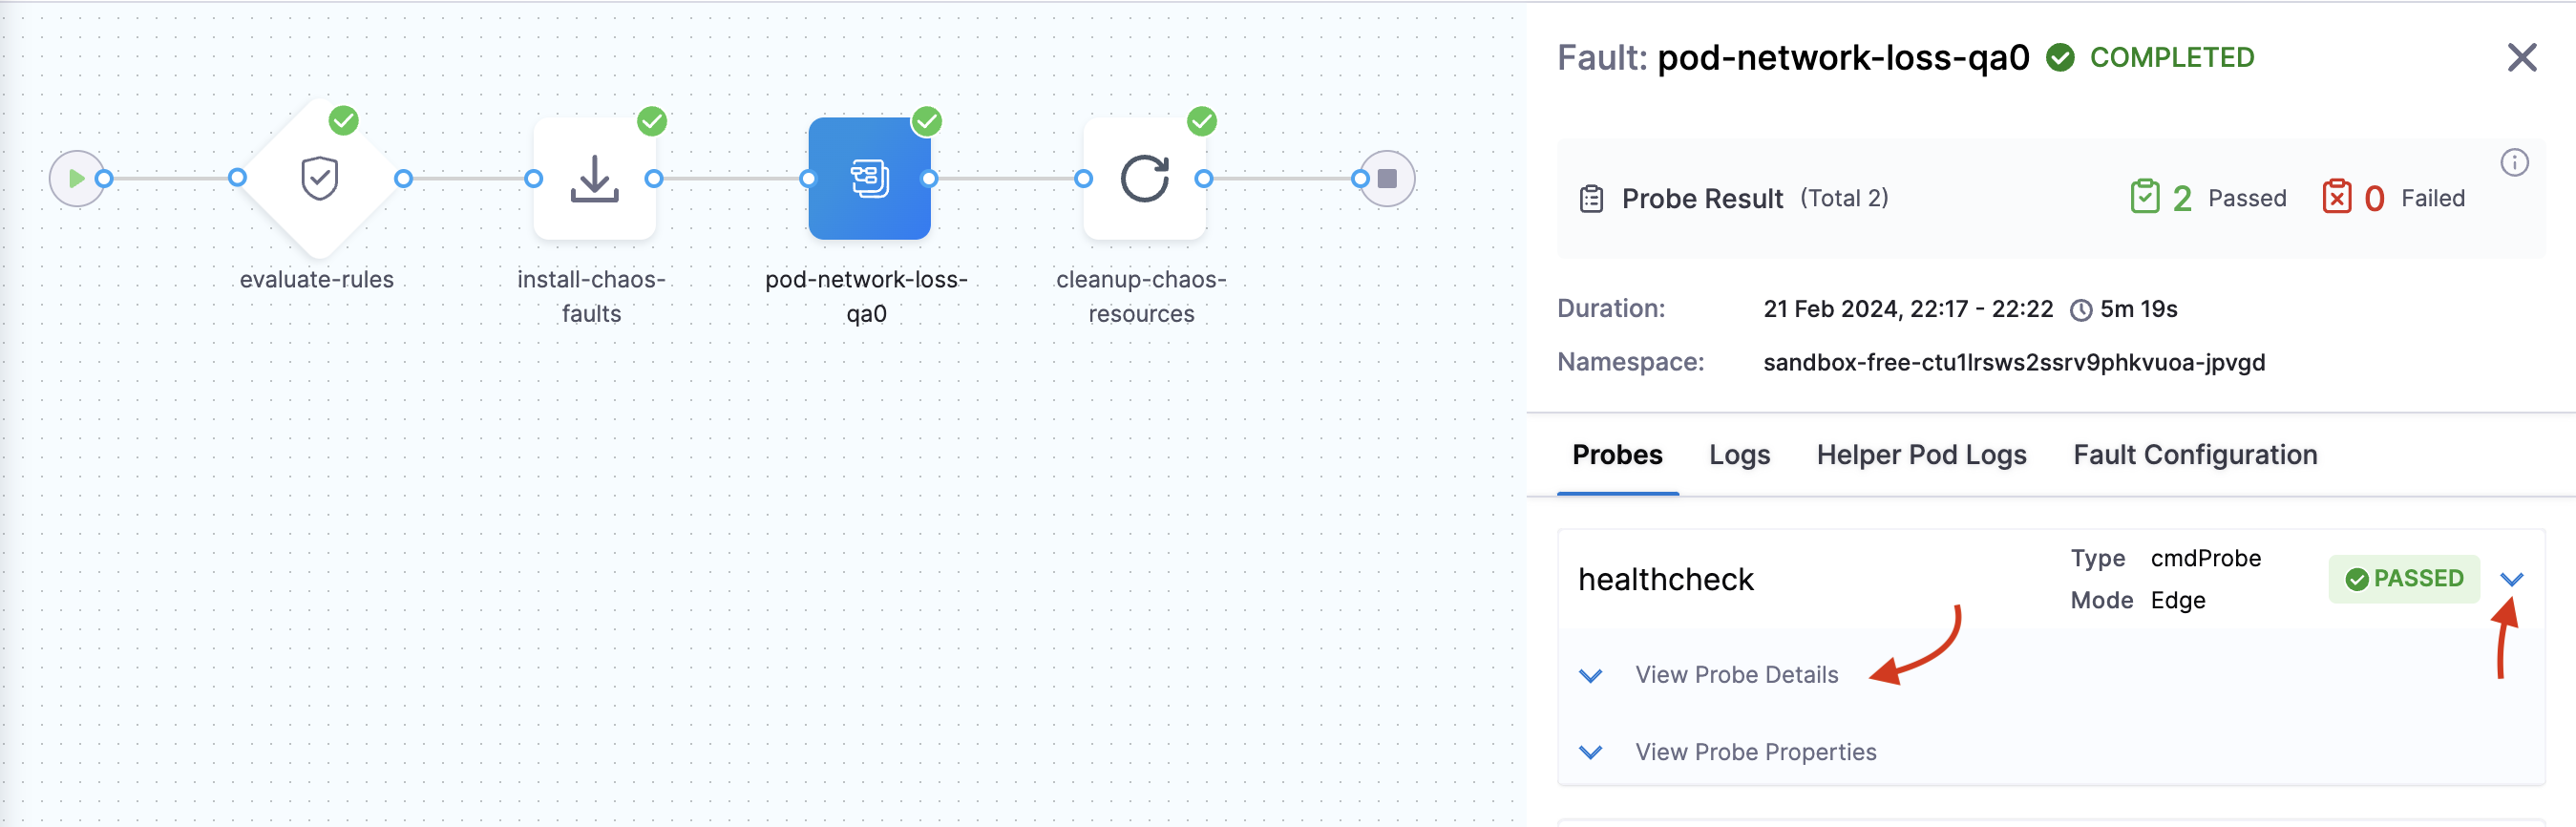Select the install-chaos-faults download node
Image resolution: width=2576 pixels, height=827 pixels.
click(594, 179)
